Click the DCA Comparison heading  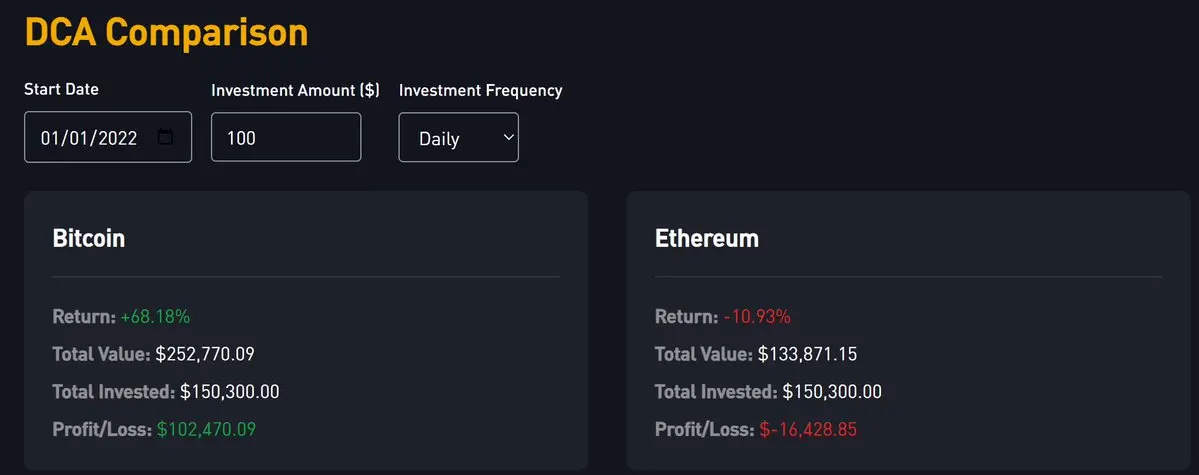(x=166, y=32)
